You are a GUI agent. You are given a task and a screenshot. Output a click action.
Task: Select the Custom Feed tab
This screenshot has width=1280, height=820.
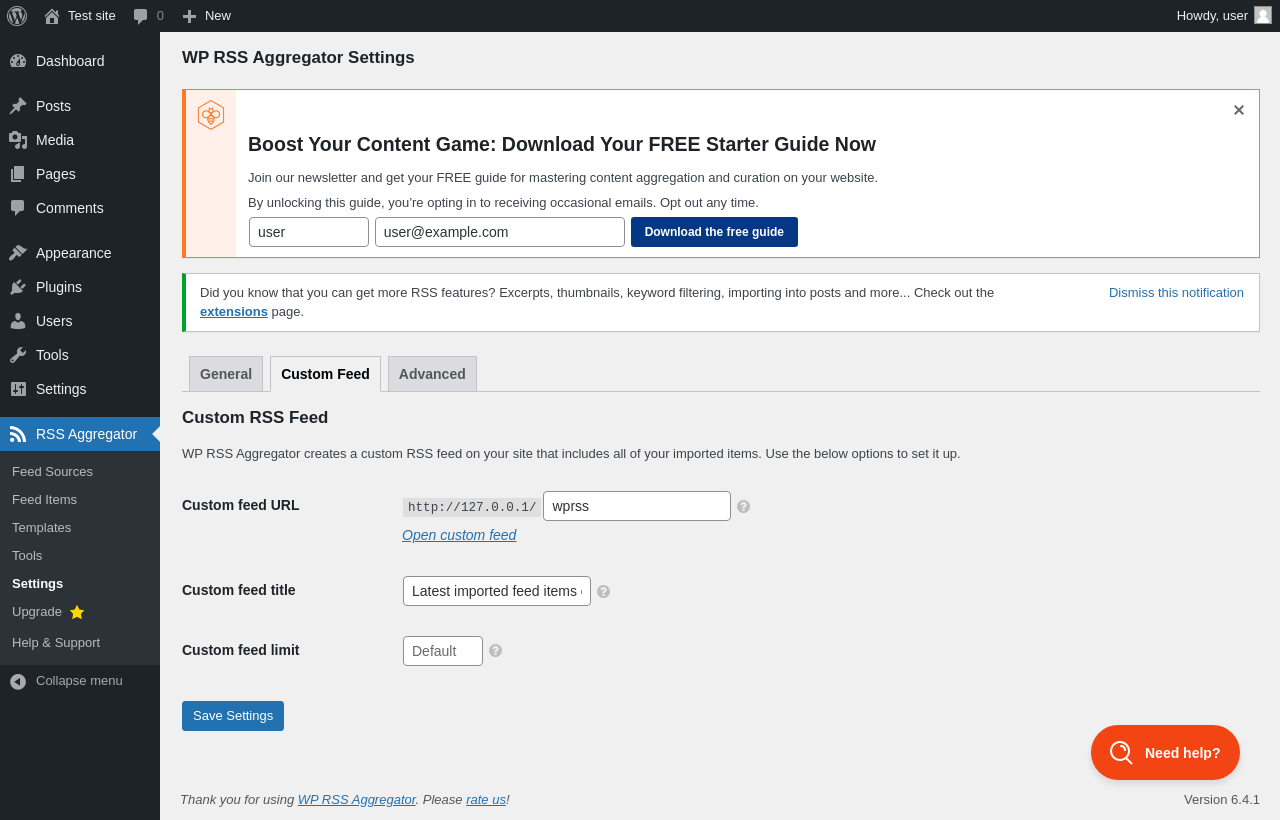point(325,374)
